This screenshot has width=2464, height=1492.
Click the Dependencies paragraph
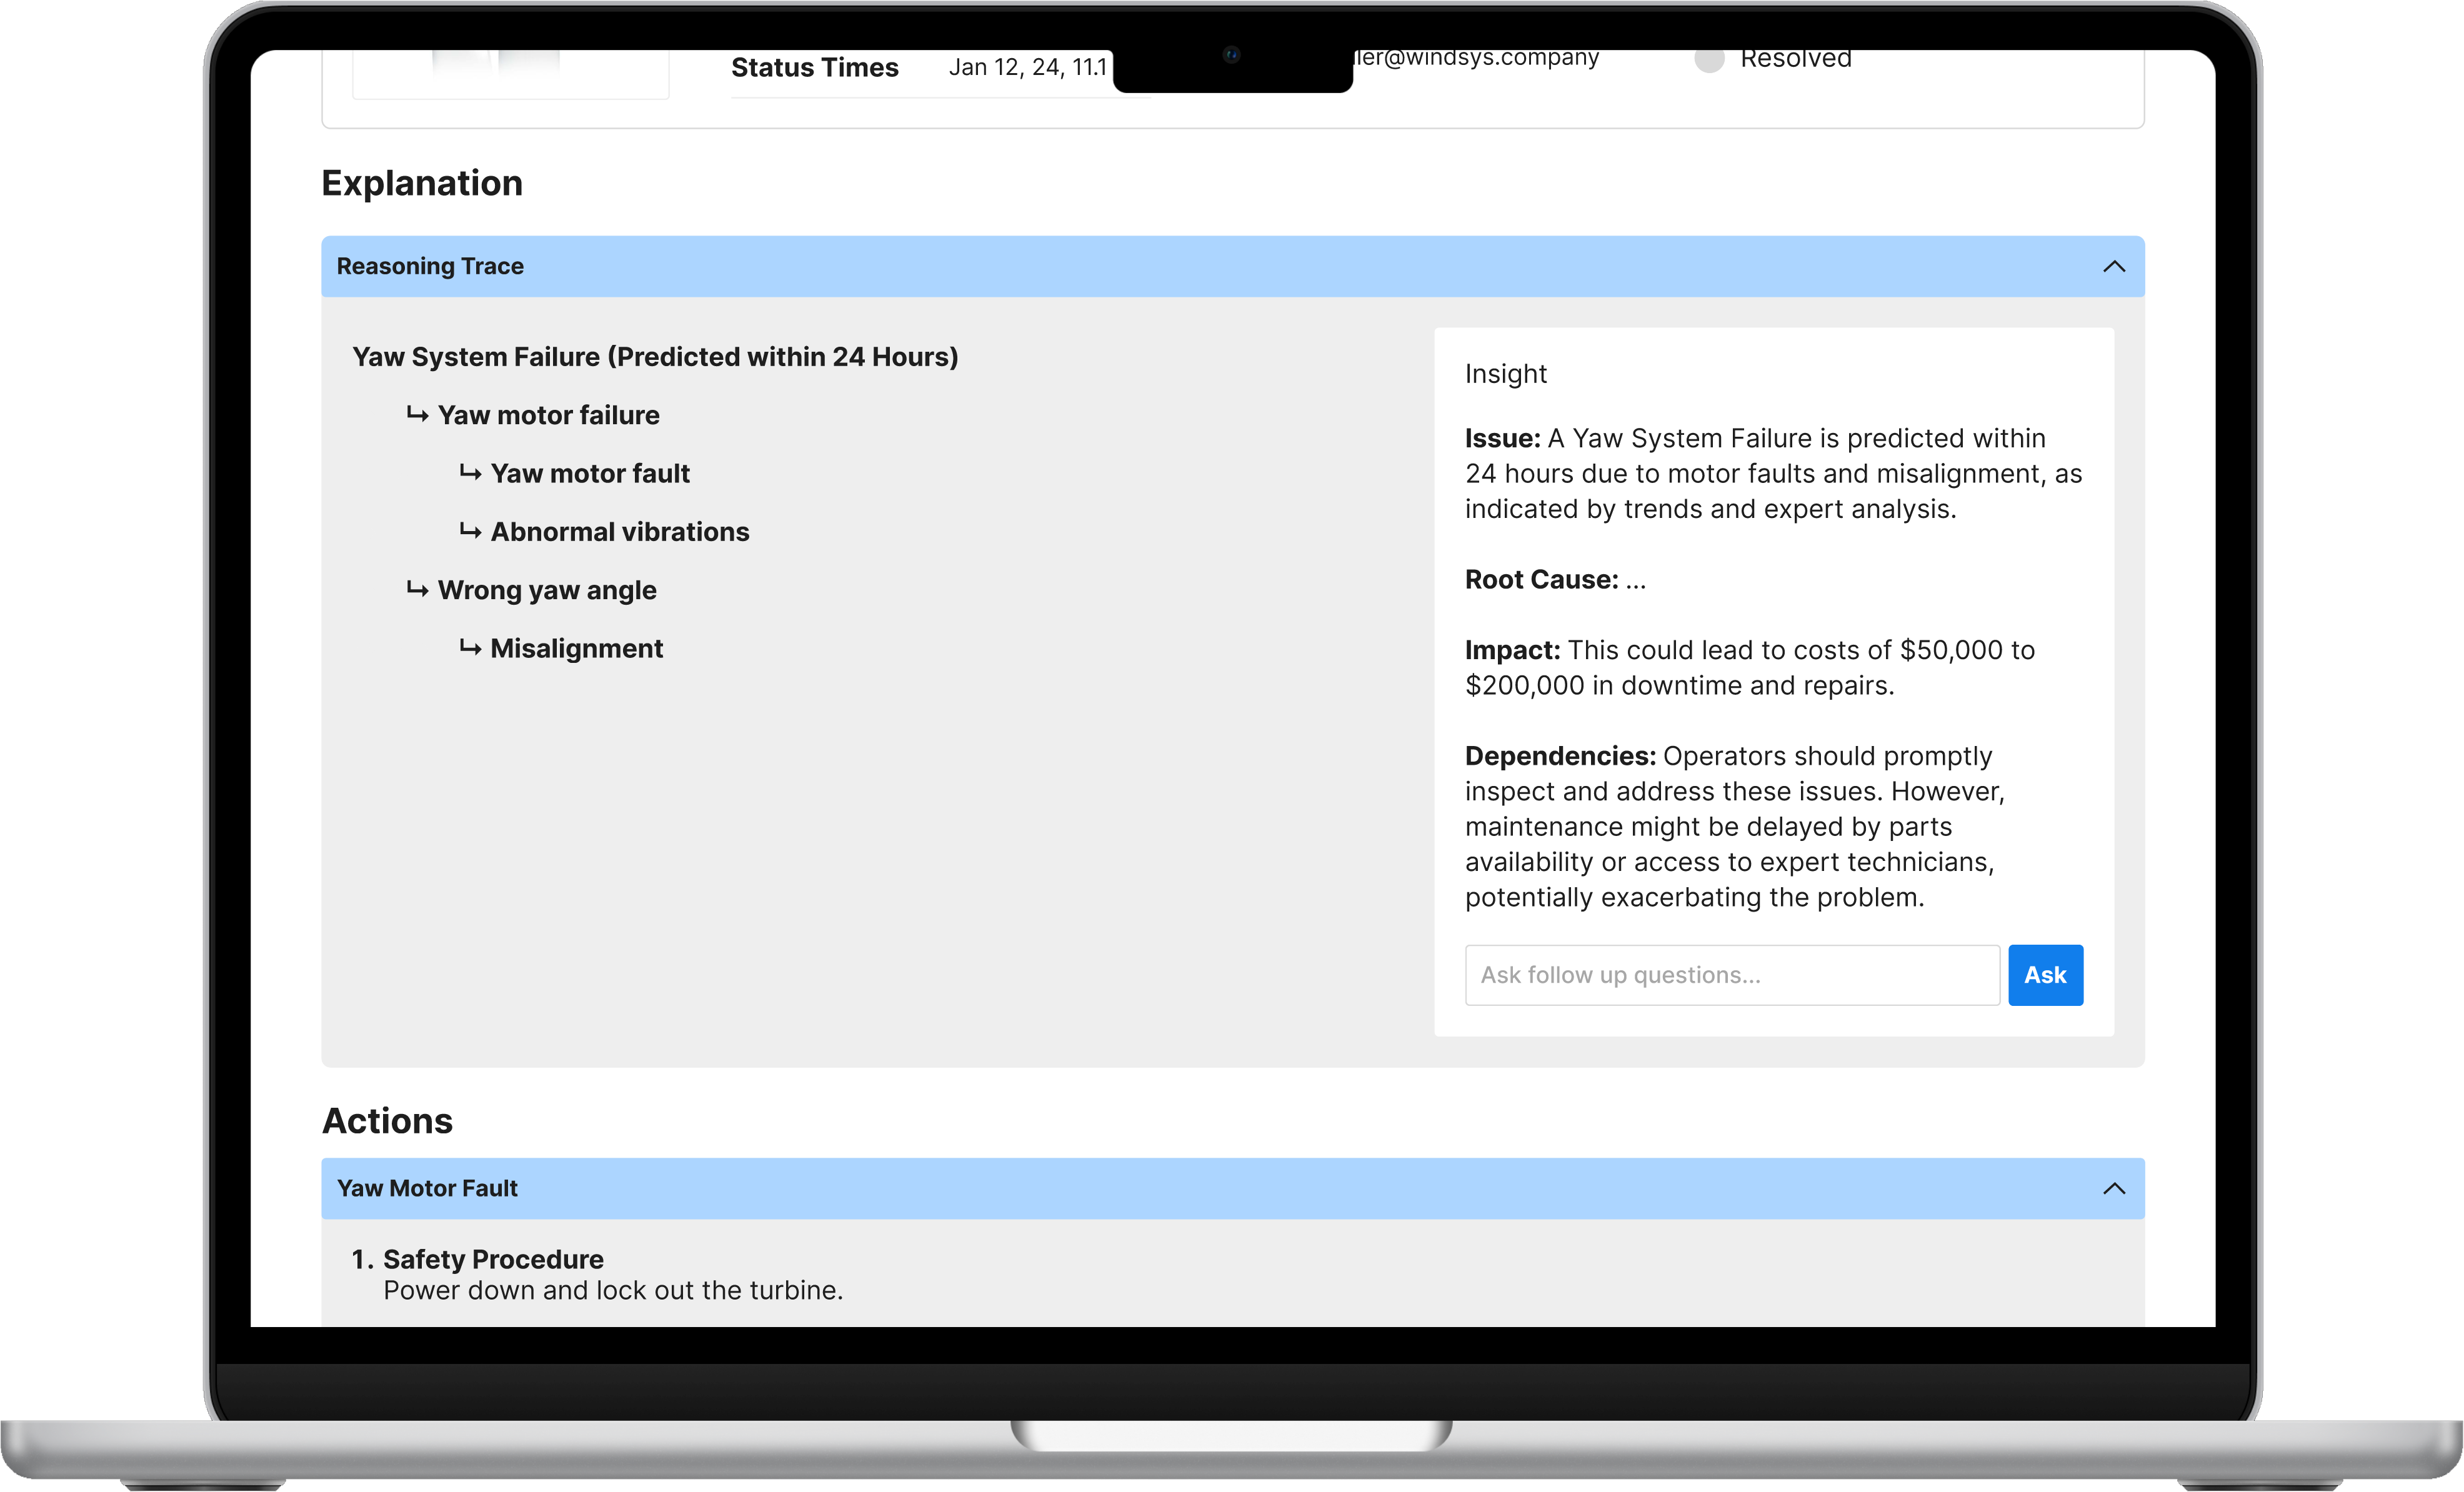1735,826
